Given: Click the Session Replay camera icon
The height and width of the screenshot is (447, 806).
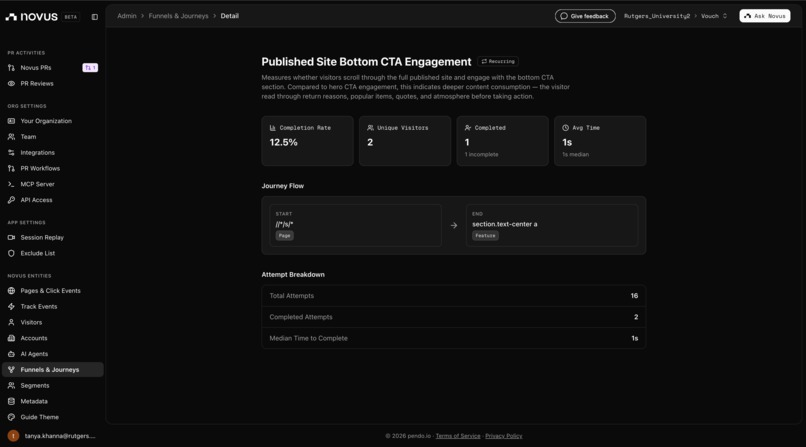Looking at the screenshot, I should [x=11, y=238].
